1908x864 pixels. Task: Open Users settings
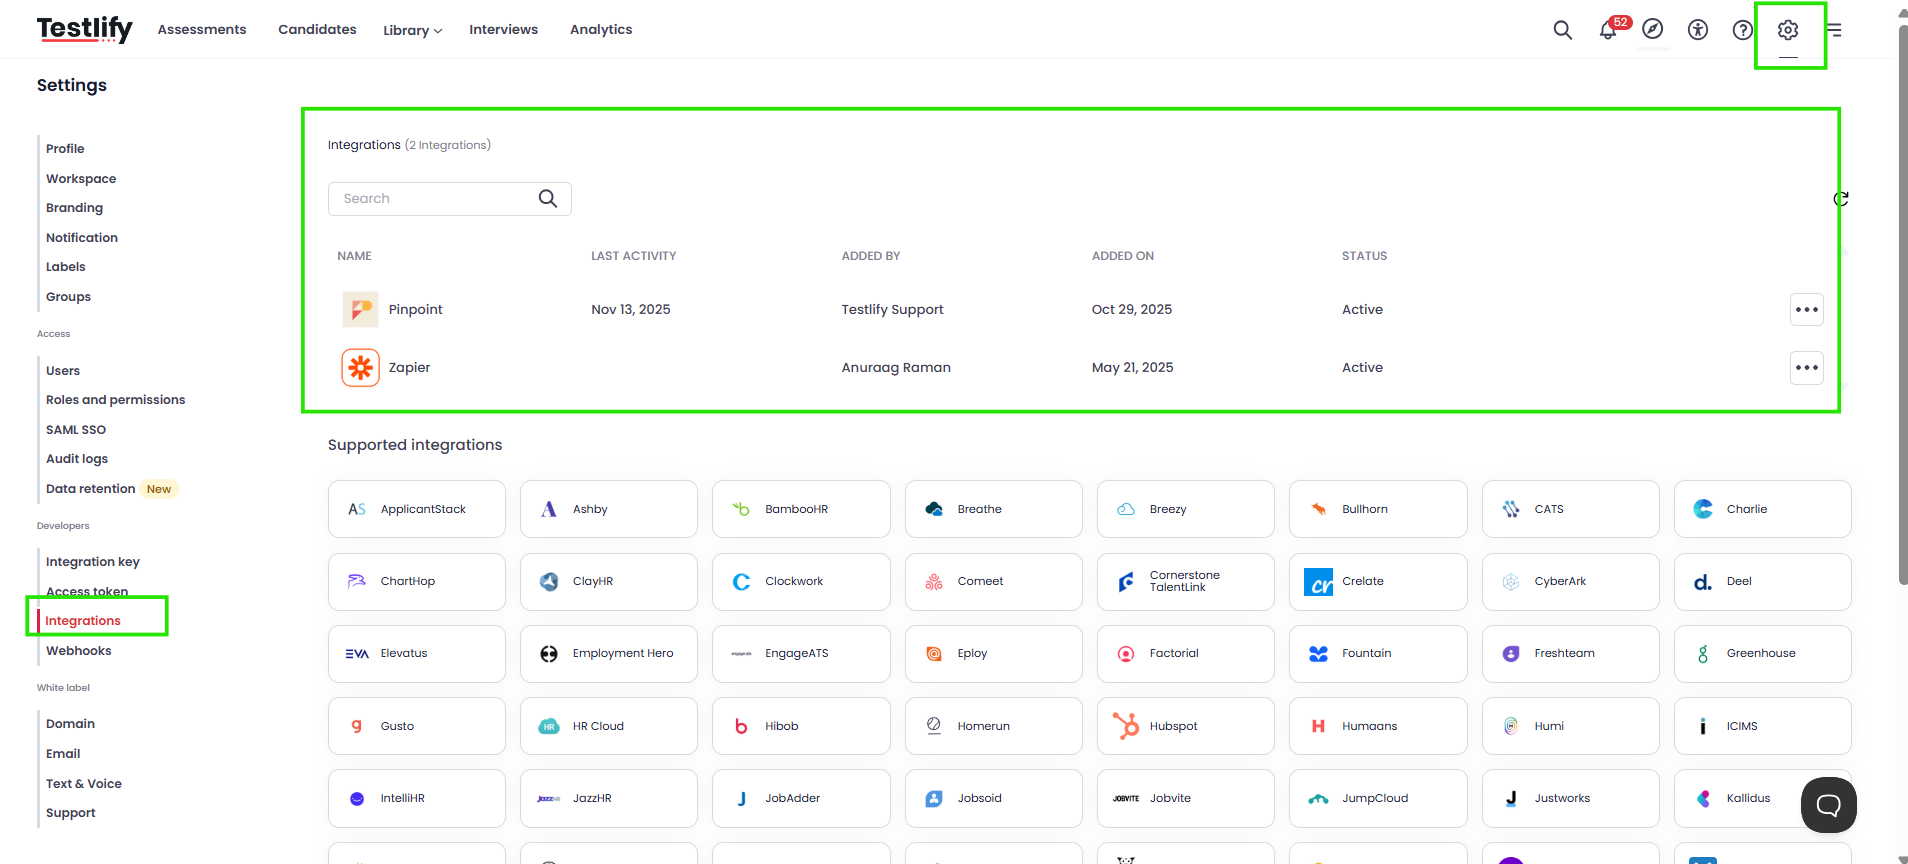pyautogui.click(x=63, y=371)
